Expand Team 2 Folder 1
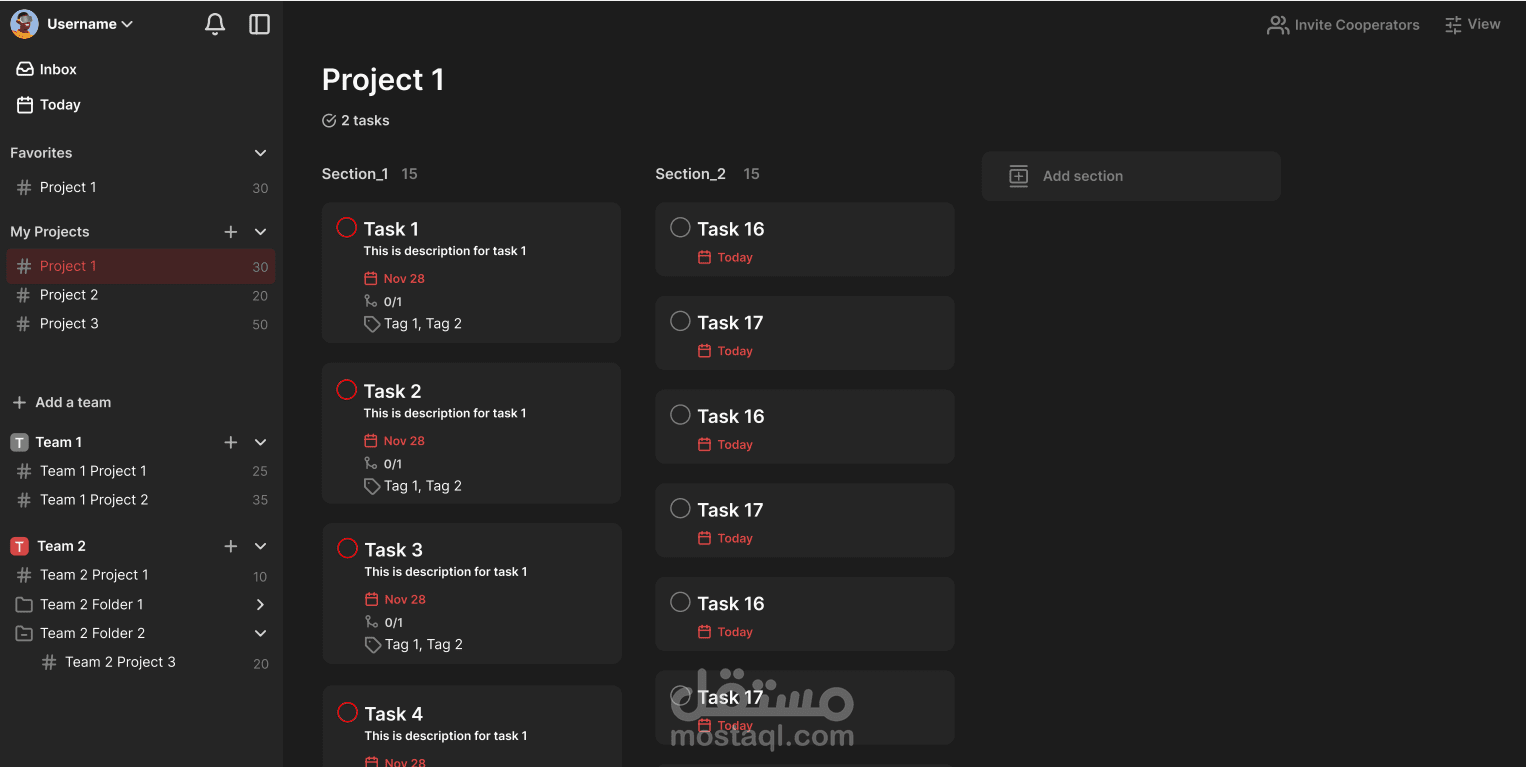This screenshot has height=767, width=1526. pos(259,604)
